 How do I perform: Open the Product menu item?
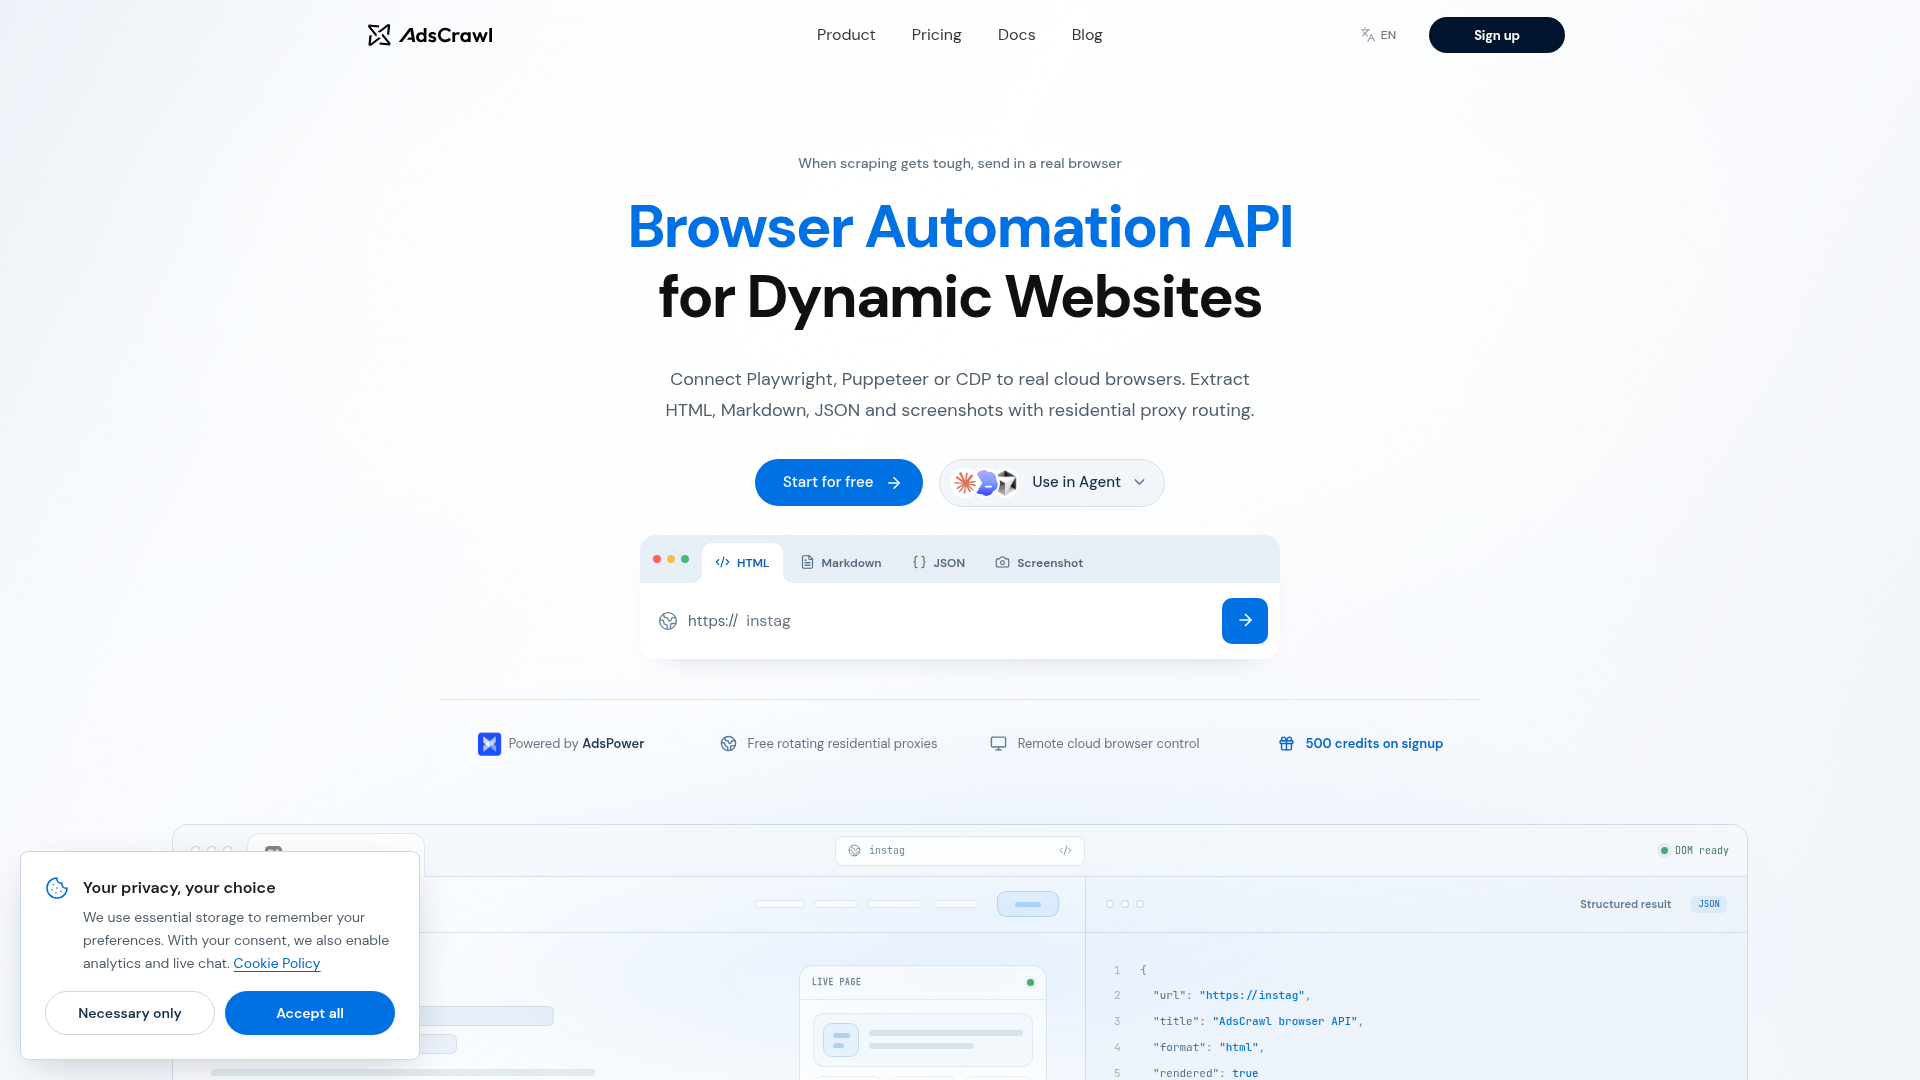tap(846, 35)
